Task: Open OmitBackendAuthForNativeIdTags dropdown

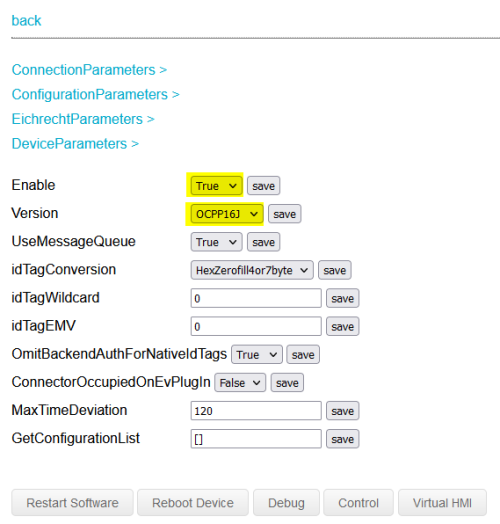Action: pyautogui.click(x=257, y=355)
